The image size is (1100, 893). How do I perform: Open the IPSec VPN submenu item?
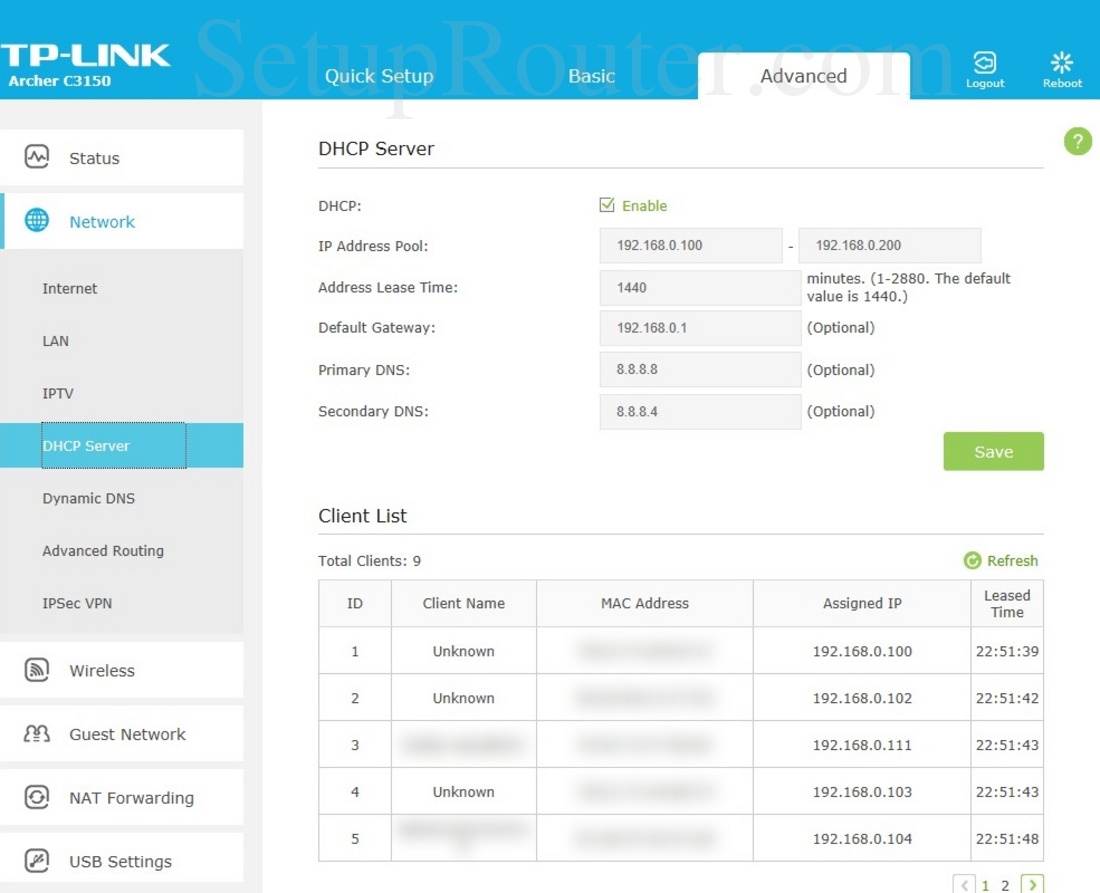(77, 603)
